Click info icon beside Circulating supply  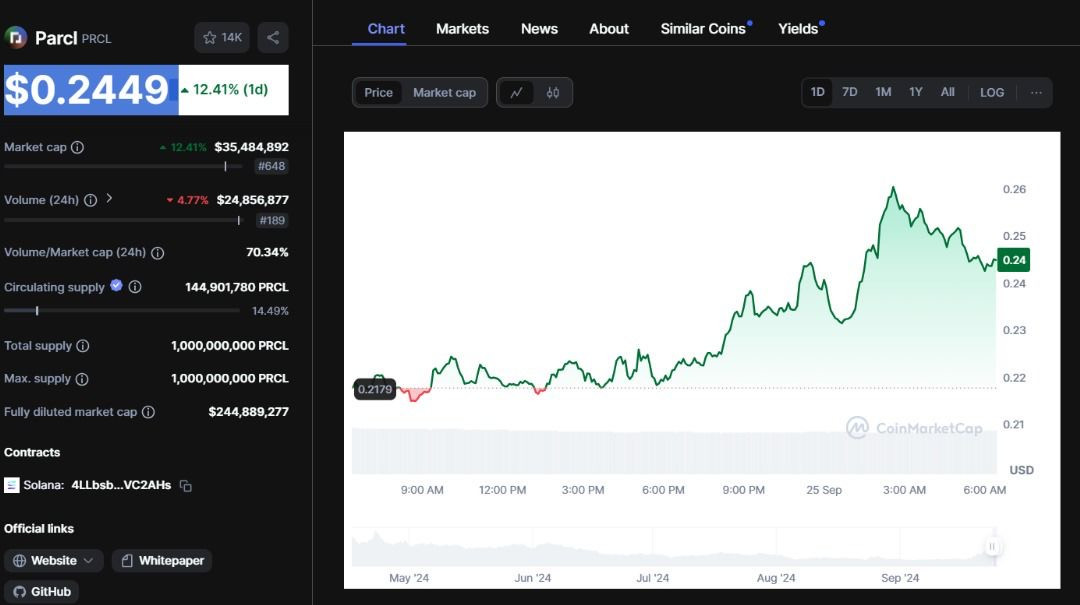(135, 287)
